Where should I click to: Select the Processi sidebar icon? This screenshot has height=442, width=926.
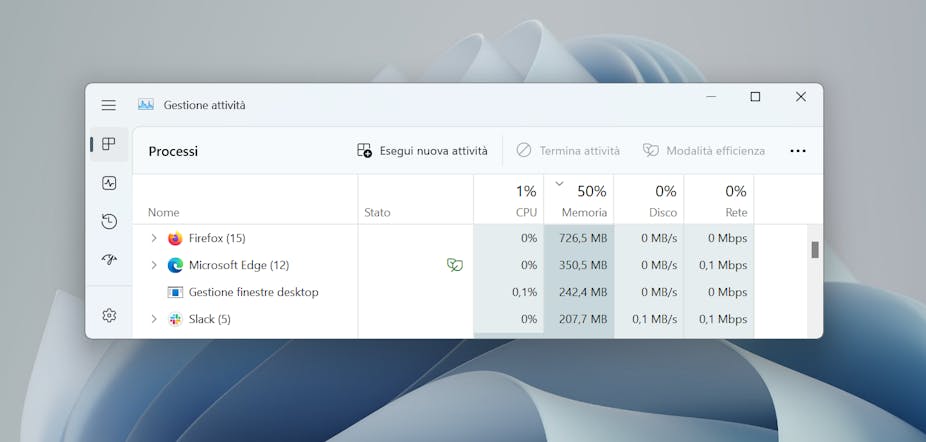point(109,145)
